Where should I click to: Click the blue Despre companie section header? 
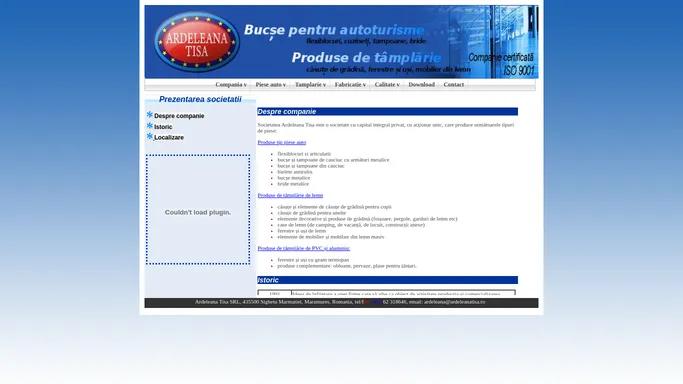point(387,112)
